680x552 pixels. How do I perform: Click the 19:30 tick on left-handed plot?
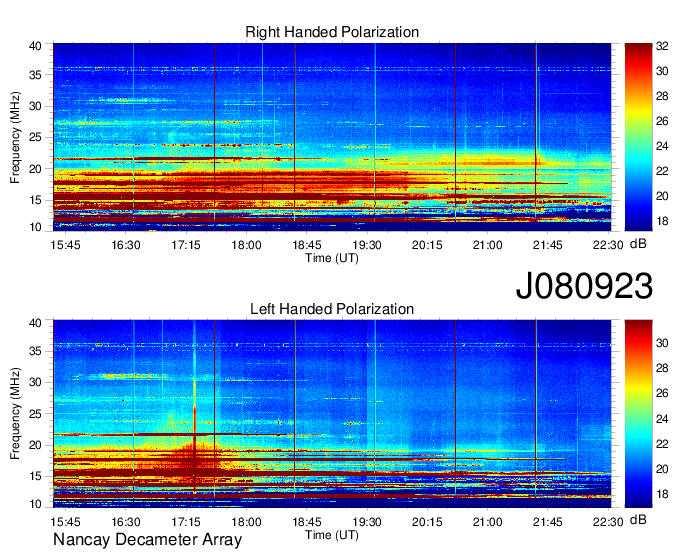[367, 522]
